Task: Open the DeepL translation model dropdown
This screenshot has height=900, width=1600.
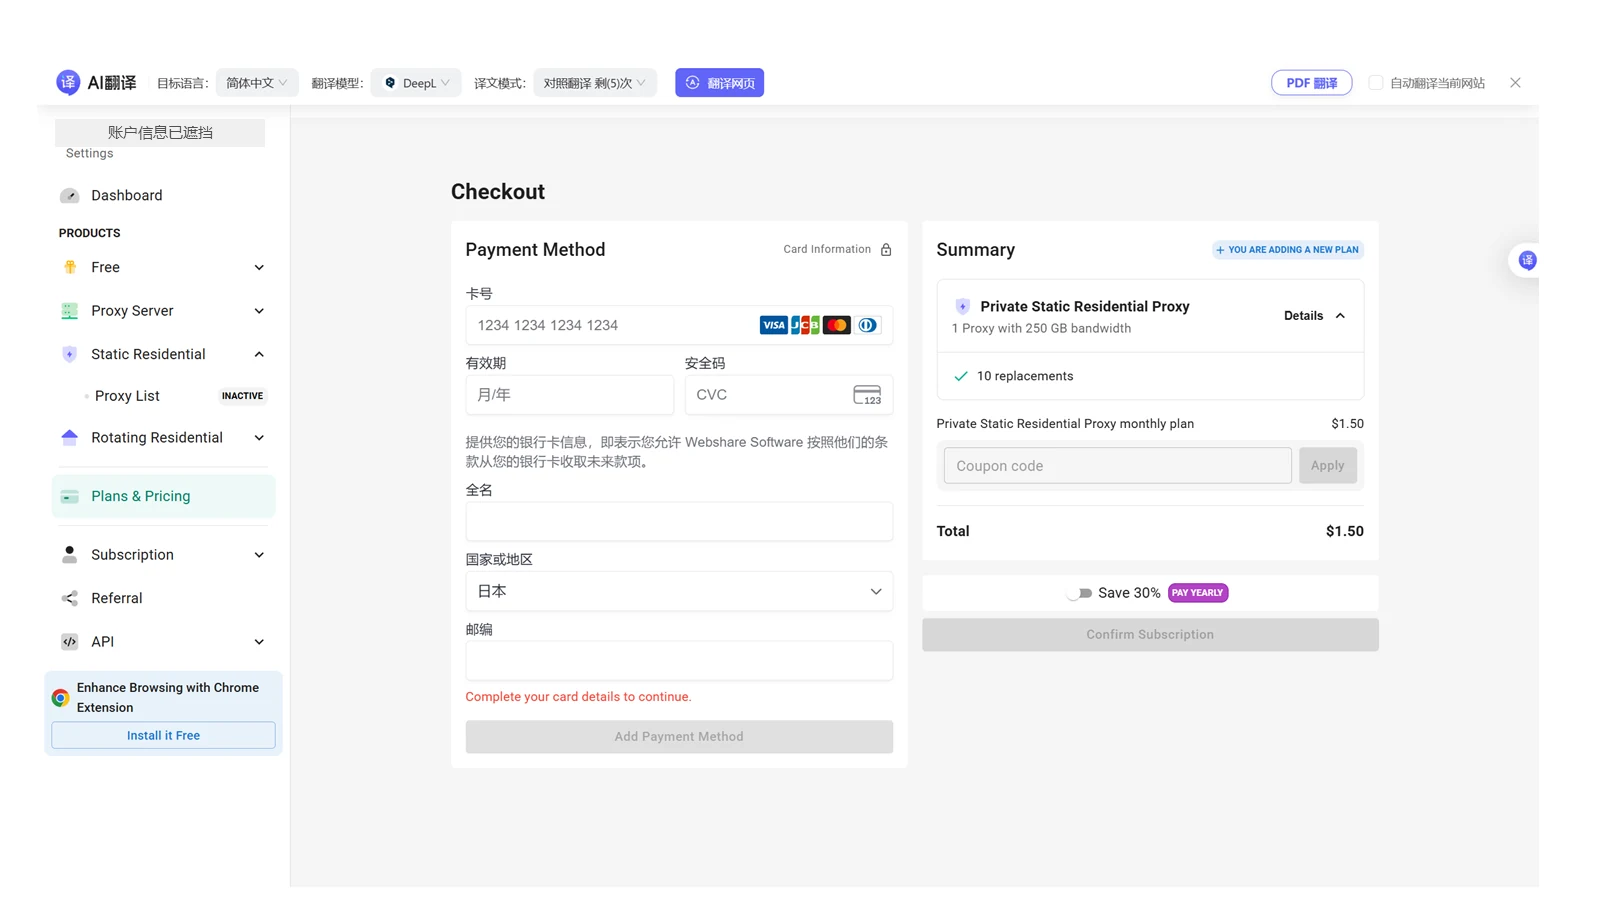Action: (416, 83)
